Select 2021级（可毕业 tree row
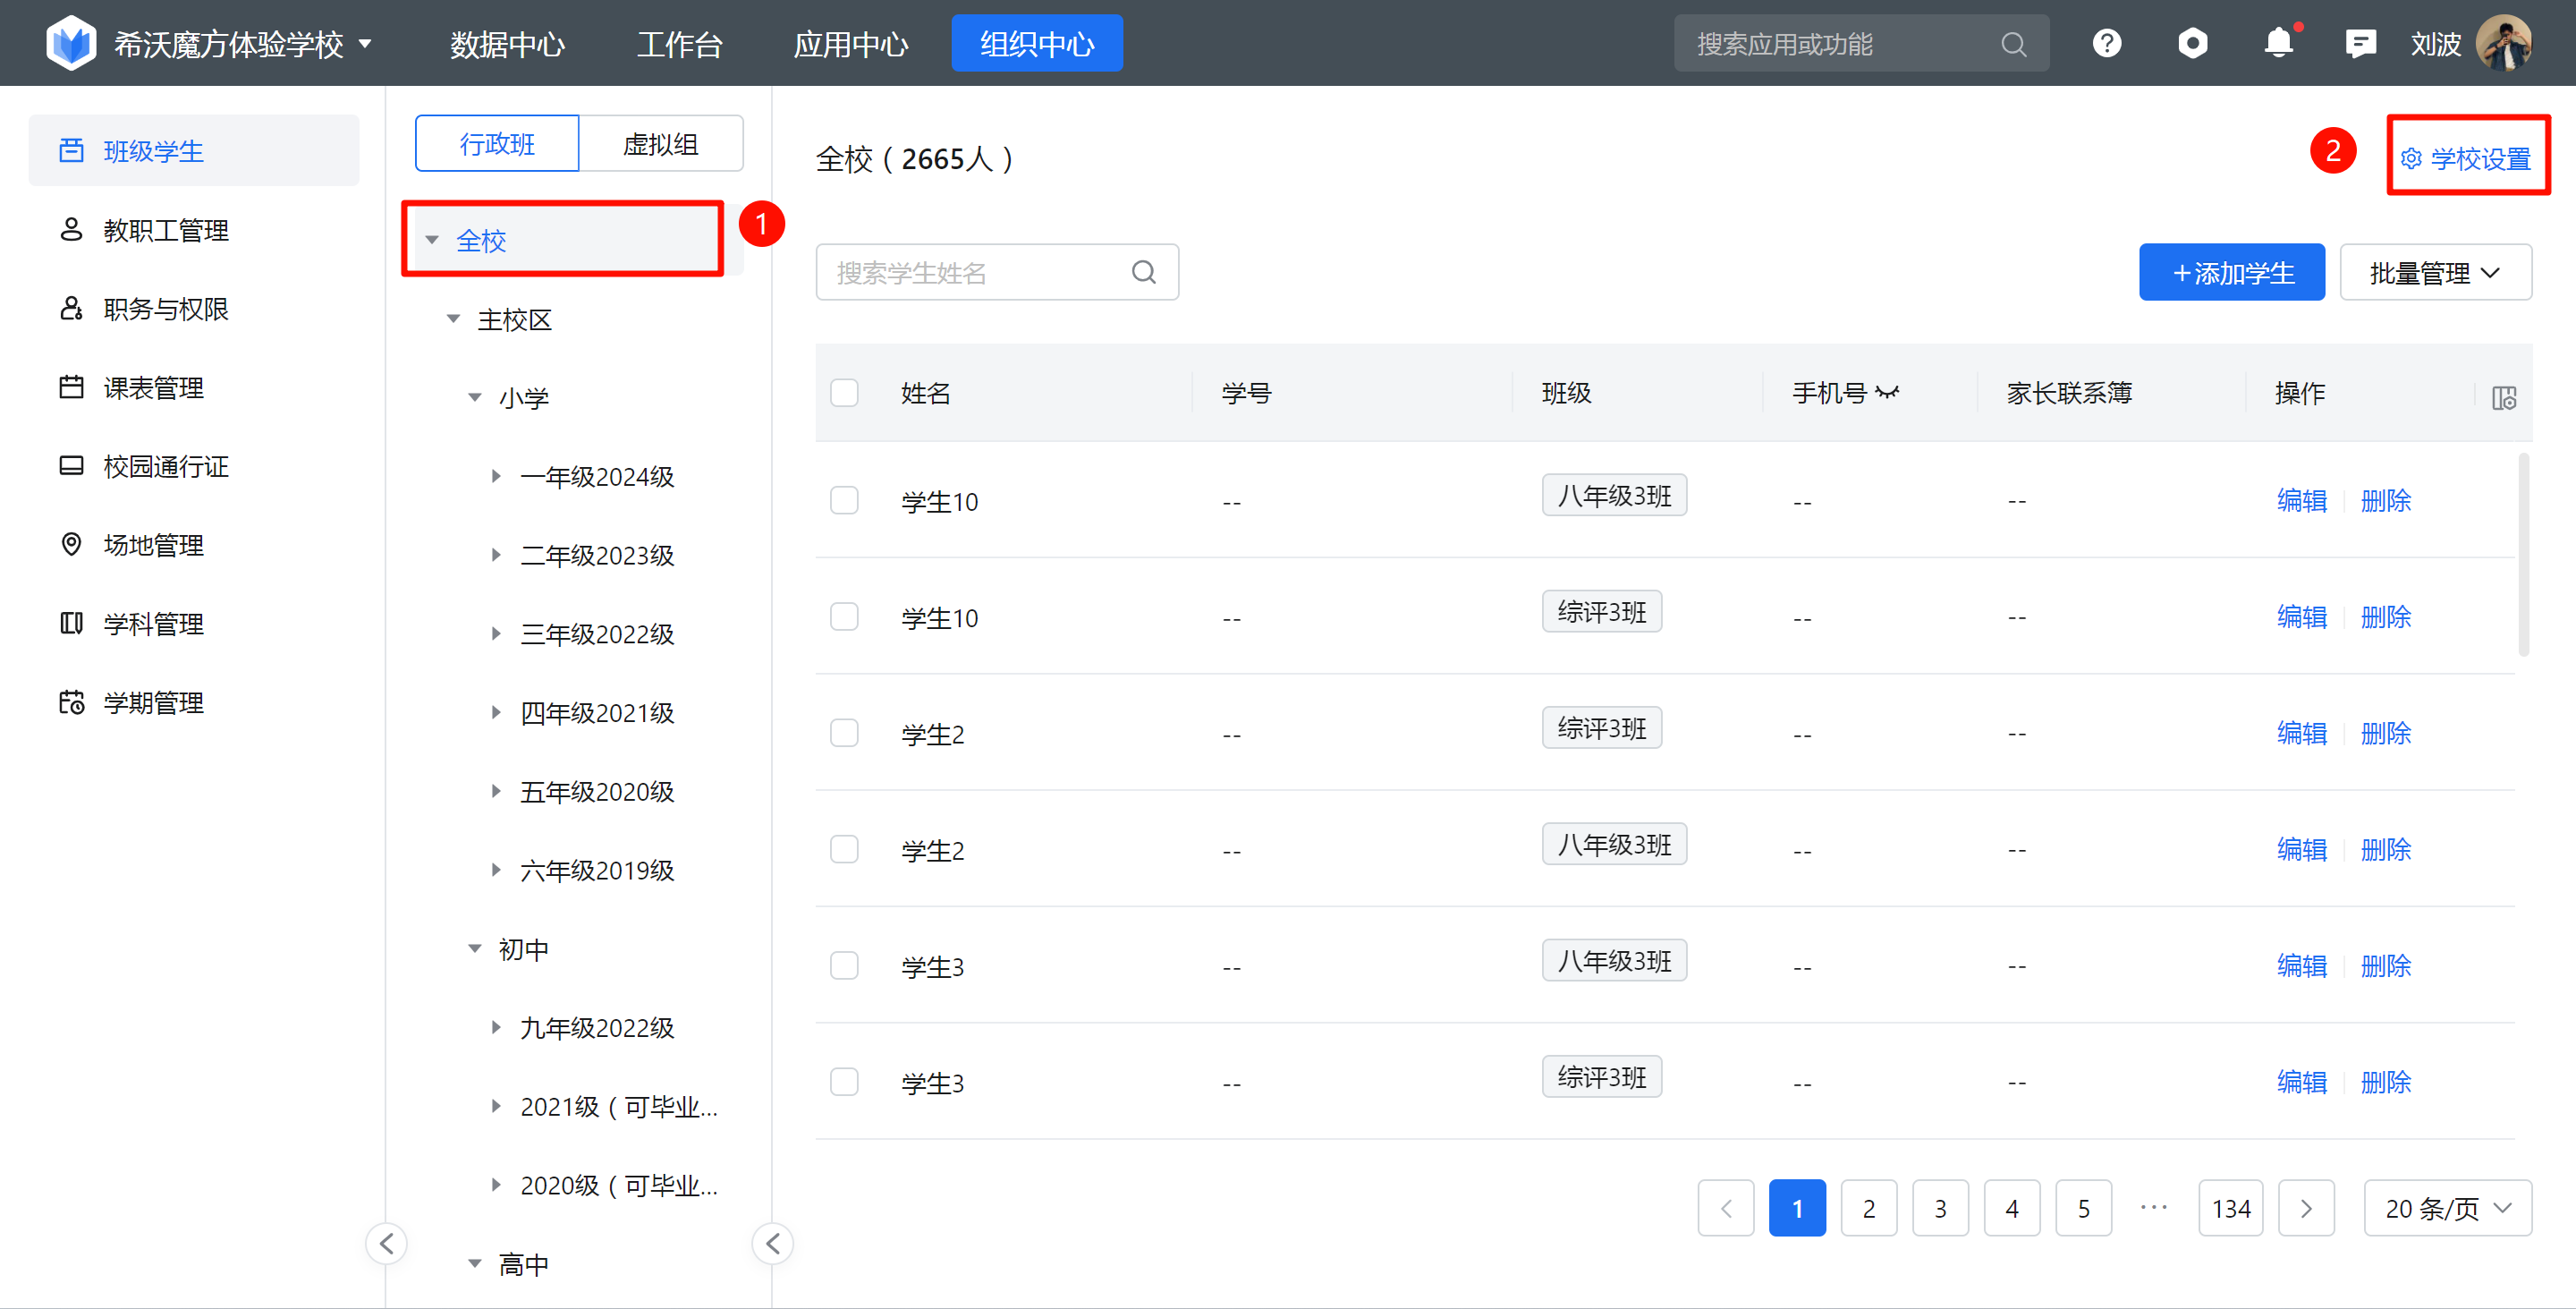 coord(619,1106)
